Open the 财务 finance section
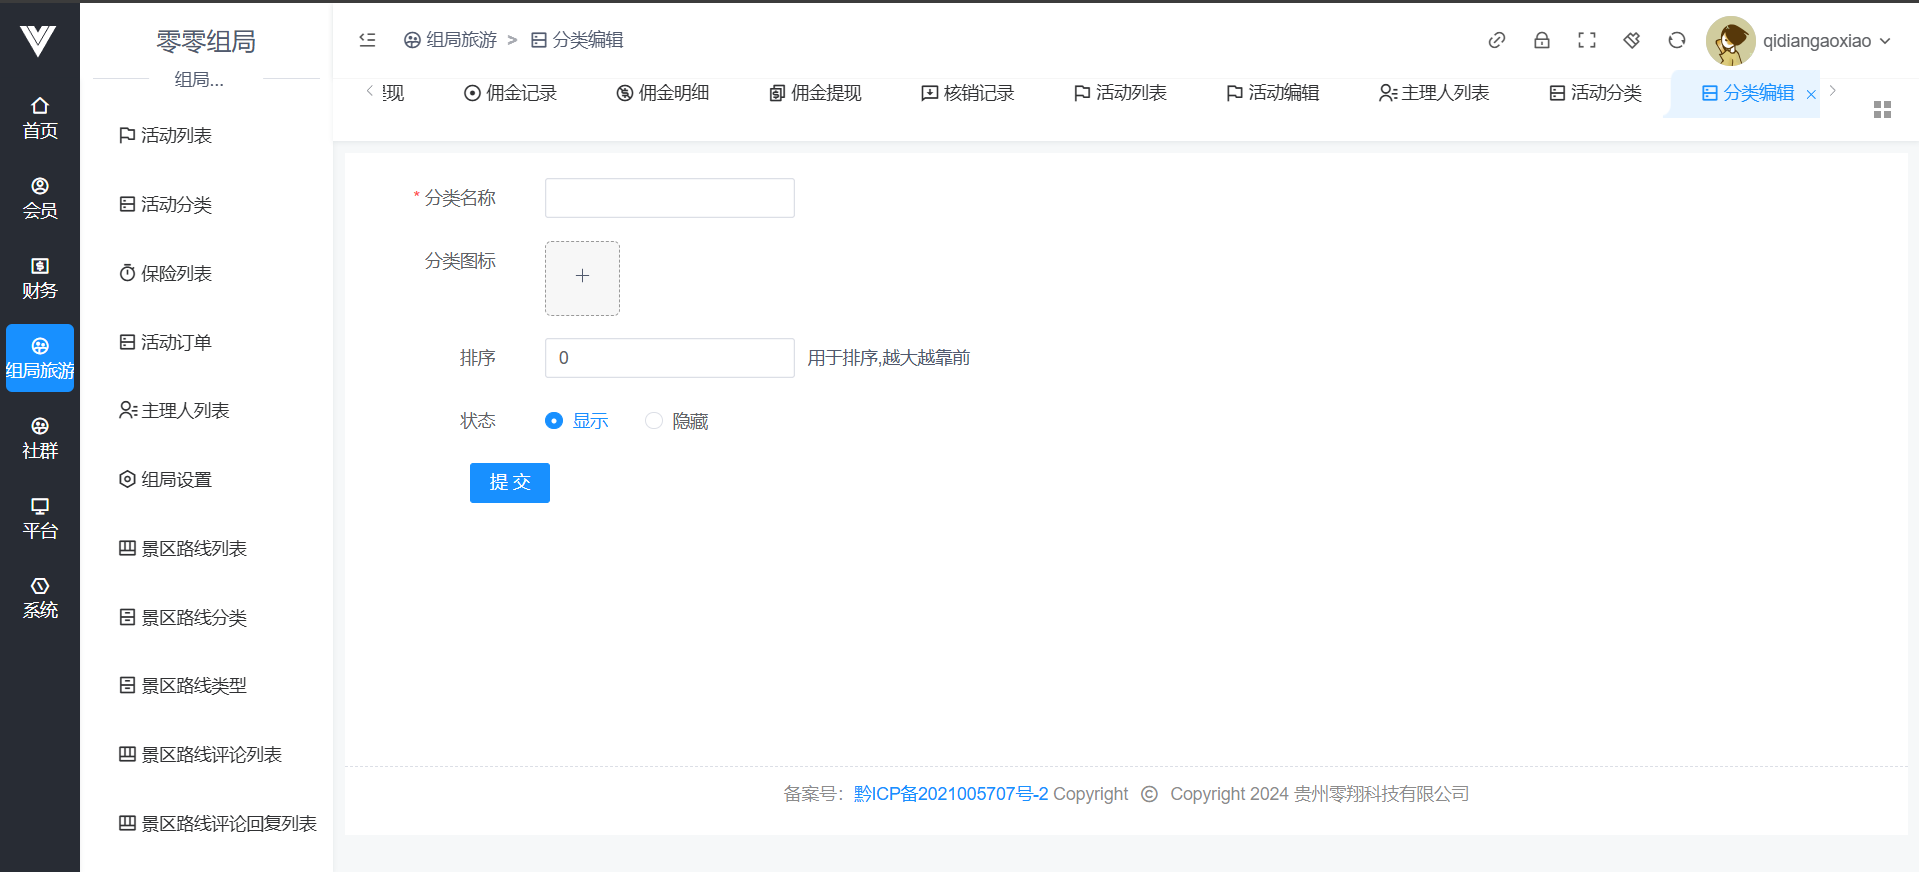This screenshot has height=872, width=1919. coord(40,278)
